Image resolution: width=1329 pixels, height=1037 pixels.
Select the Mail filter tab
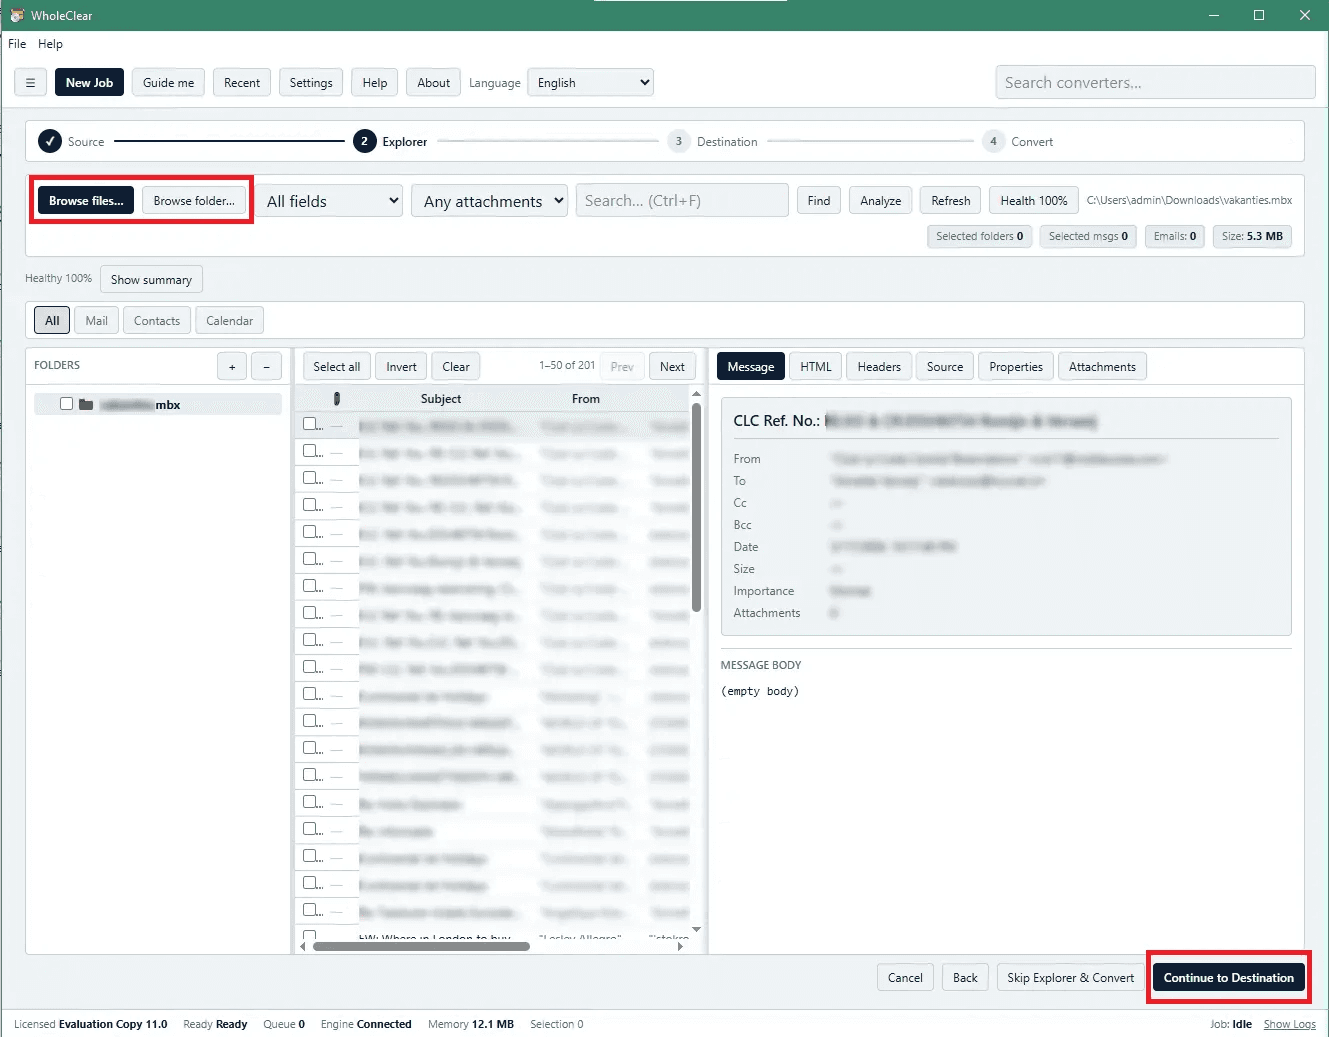tap(97, 321)
